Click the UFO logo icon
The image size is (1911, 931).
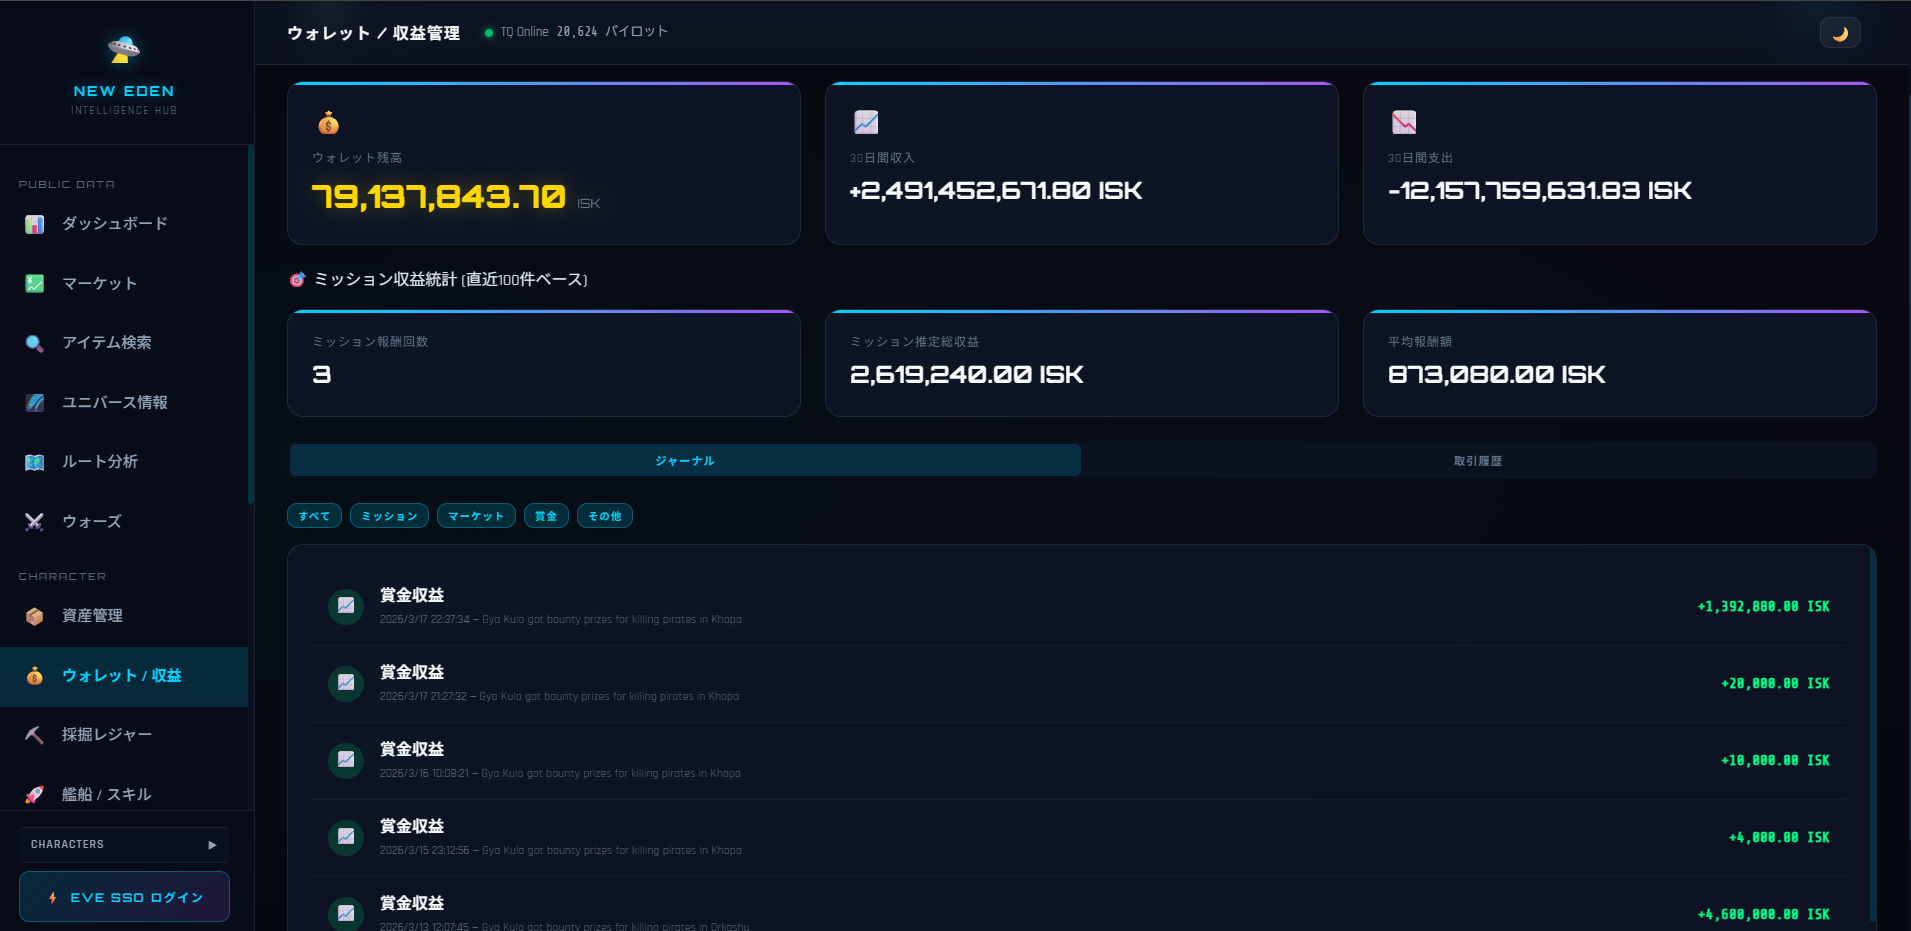tap(124, 48)
